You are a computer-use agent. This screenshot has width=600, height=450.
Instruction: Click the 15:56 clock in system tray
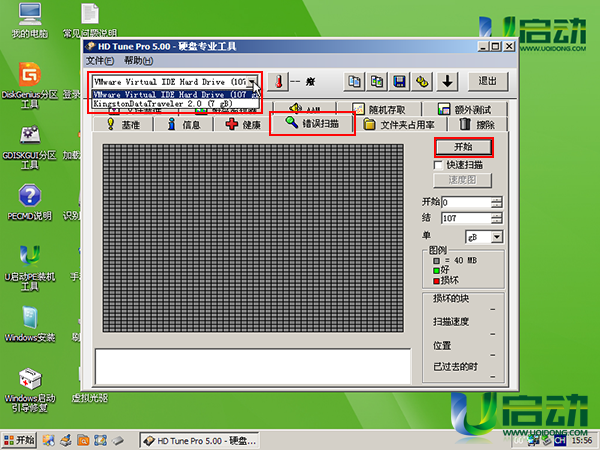pyautogui.click(x=582, y=441)
